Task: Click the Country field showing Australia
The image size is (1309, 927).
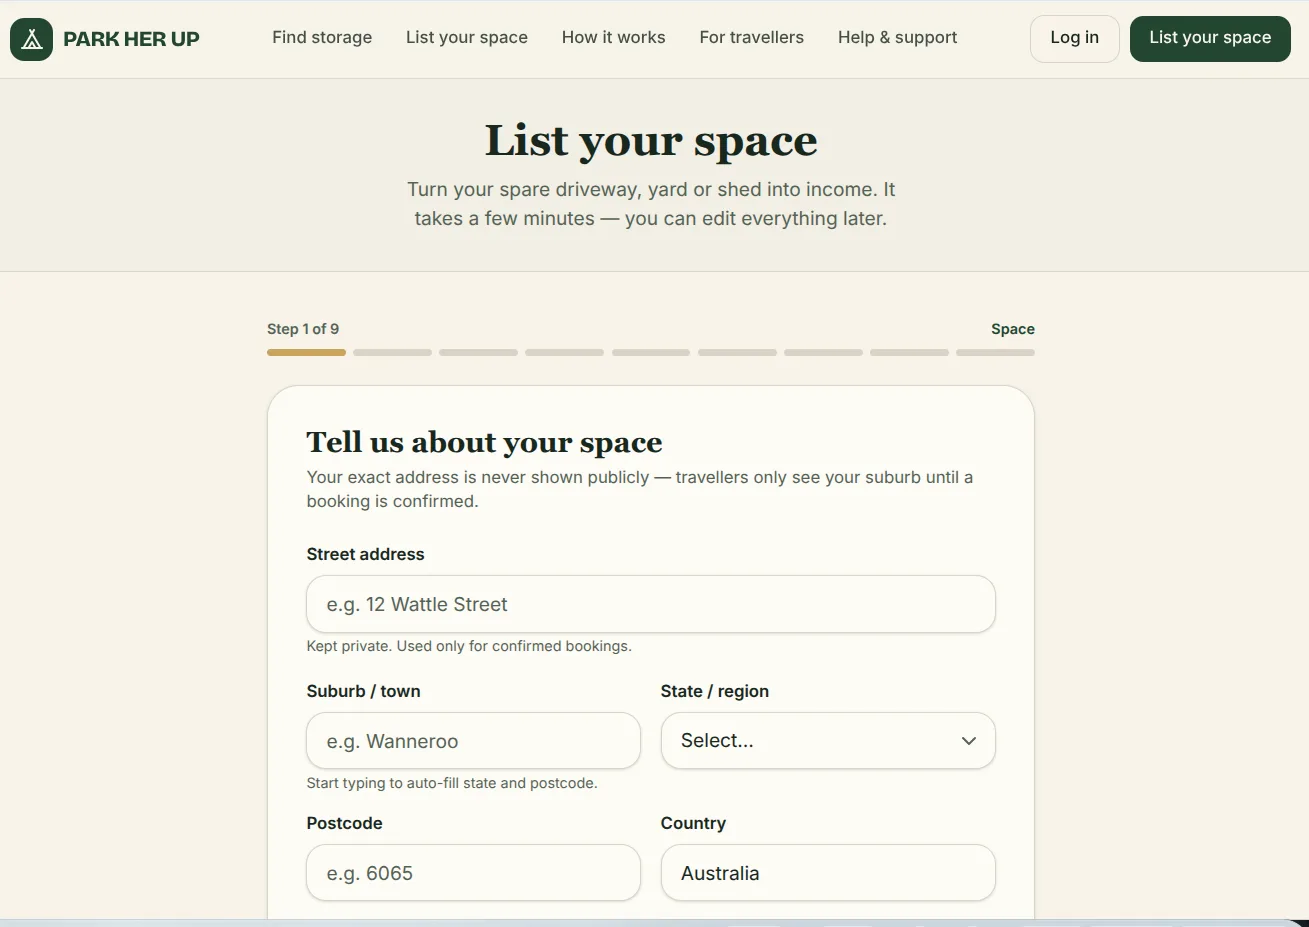Action: click(828, 873)
